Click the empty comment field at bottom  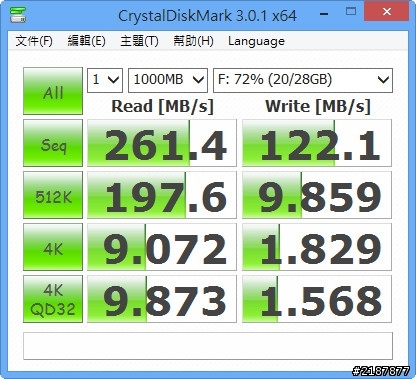tap(208, 346)
